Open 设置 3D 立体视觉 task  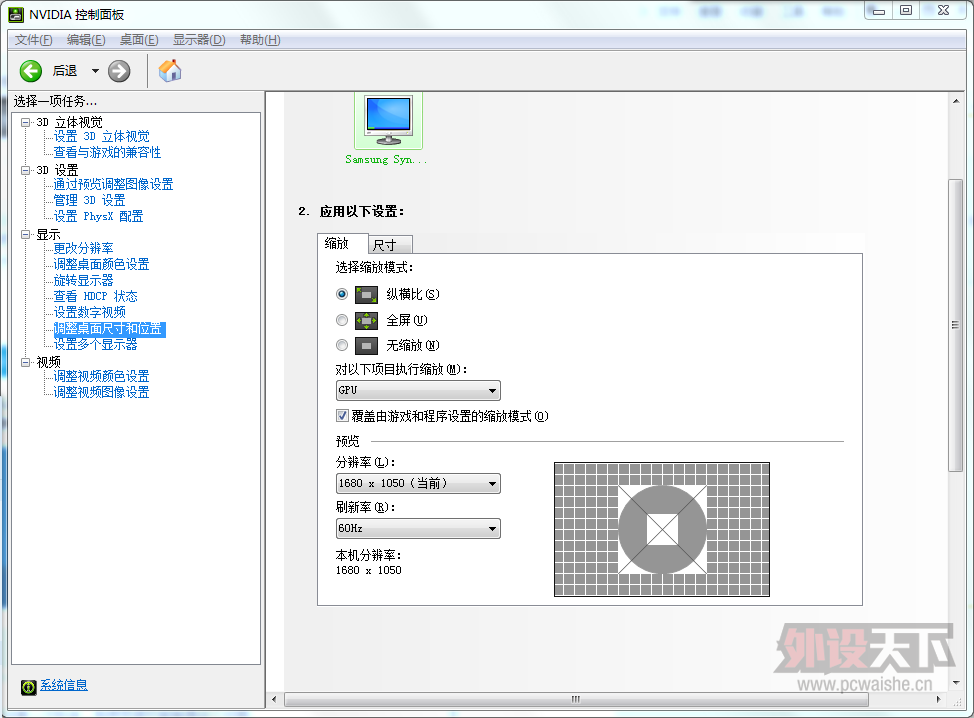click(x=101, y=137)
